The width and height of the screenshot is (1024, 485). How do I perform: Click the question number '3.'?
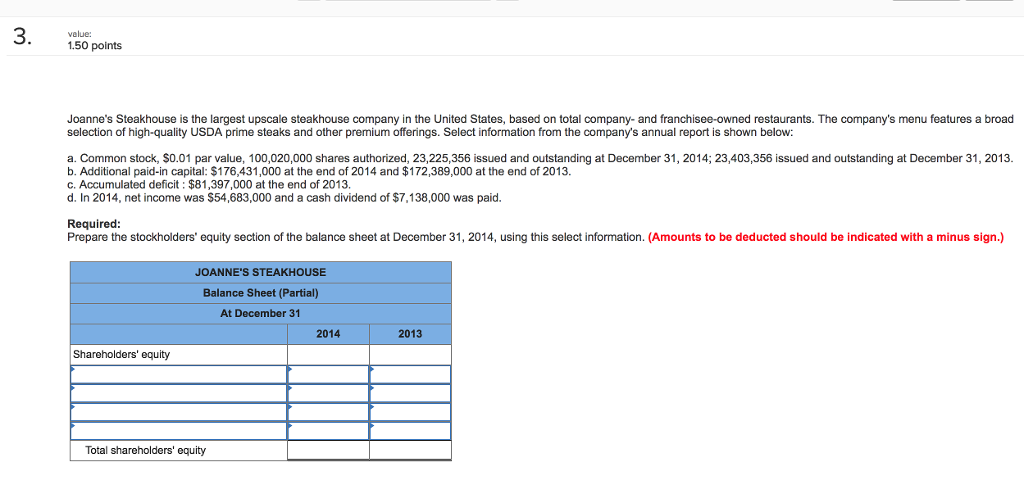(x=22, y=38)
